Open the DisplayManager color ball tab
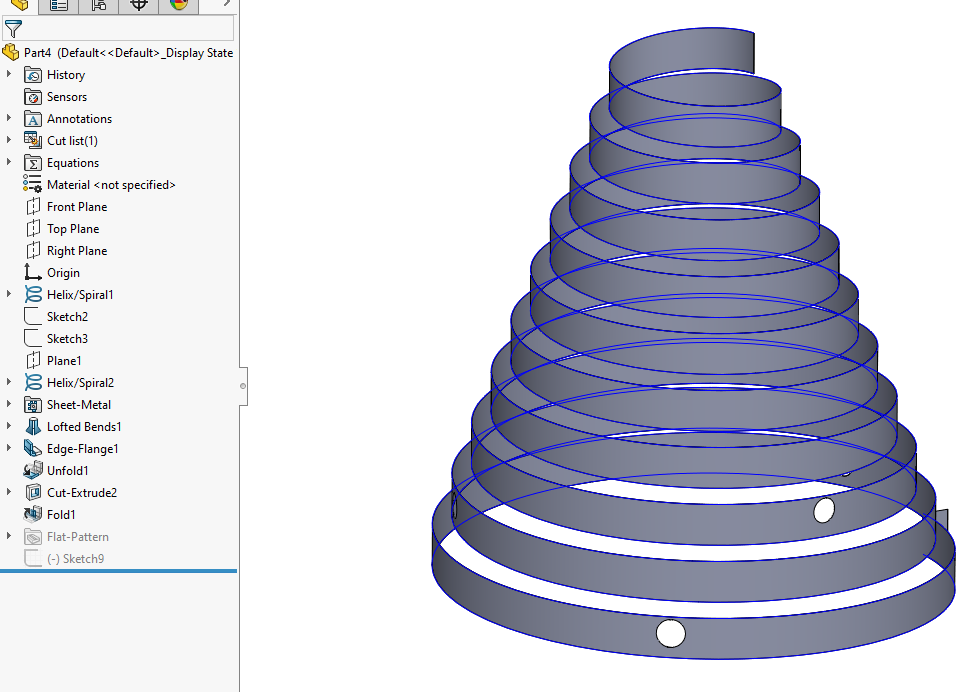 (x=178, y=5)
